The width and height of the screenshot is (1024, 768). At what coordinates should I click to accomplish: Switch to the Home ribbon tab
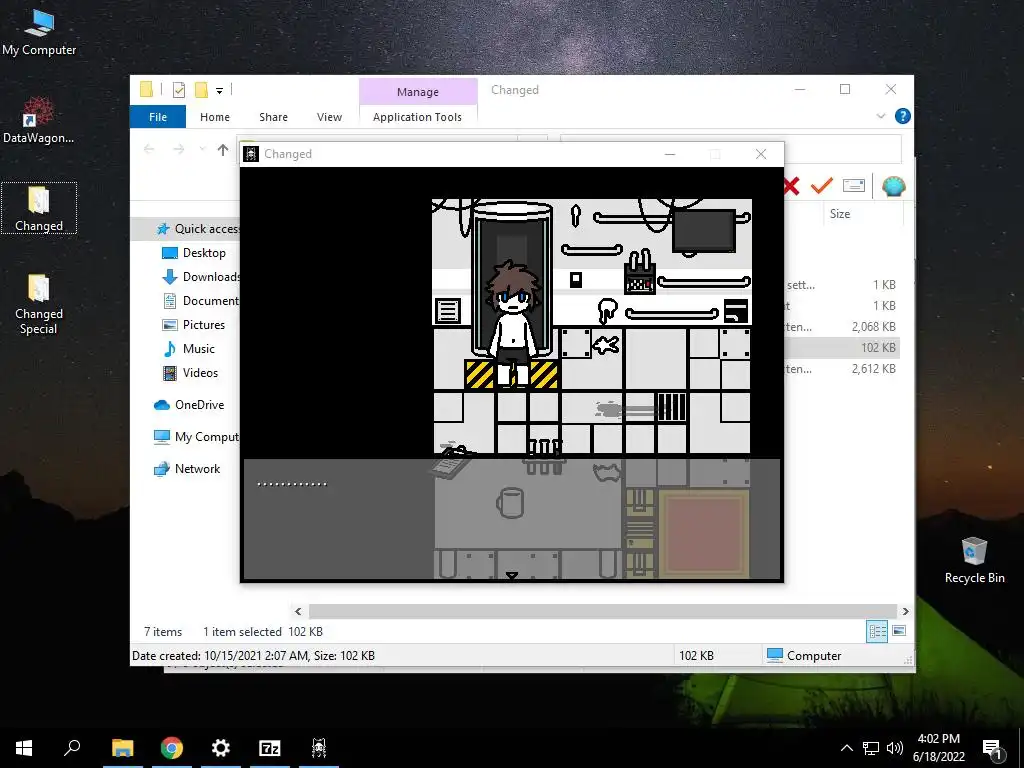pyautogui.click(x=215, y=117)
